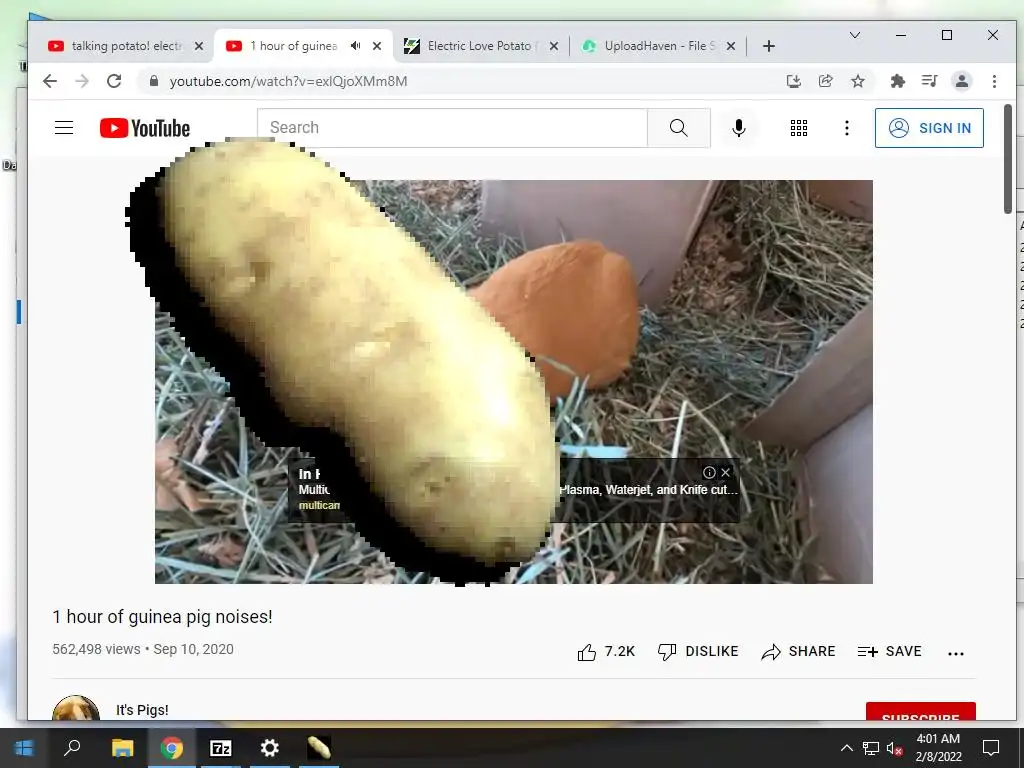This screenshot has width=1024, height=768.
Task: Click the browser forward arrow
Action: point(82,81)
